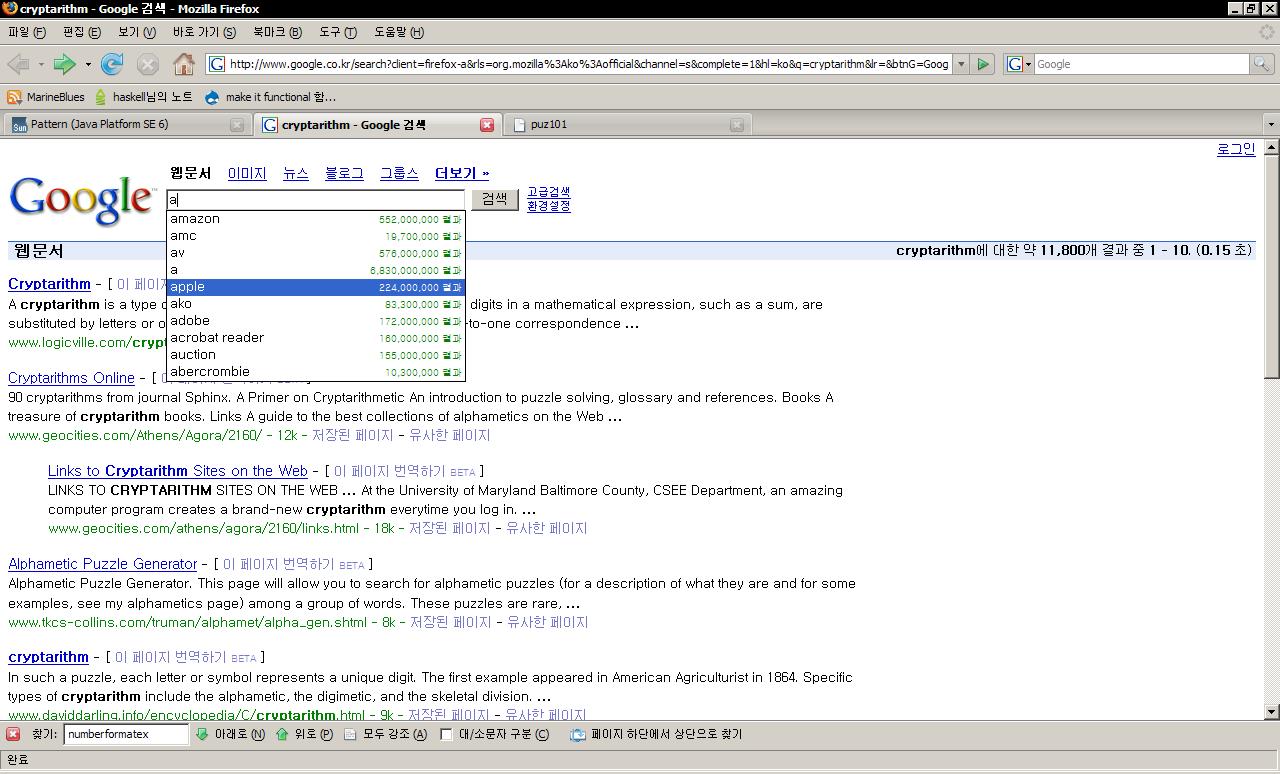Switch to 그룹스 groups search
Screen dimensions: 1280x774
(399, 173)
